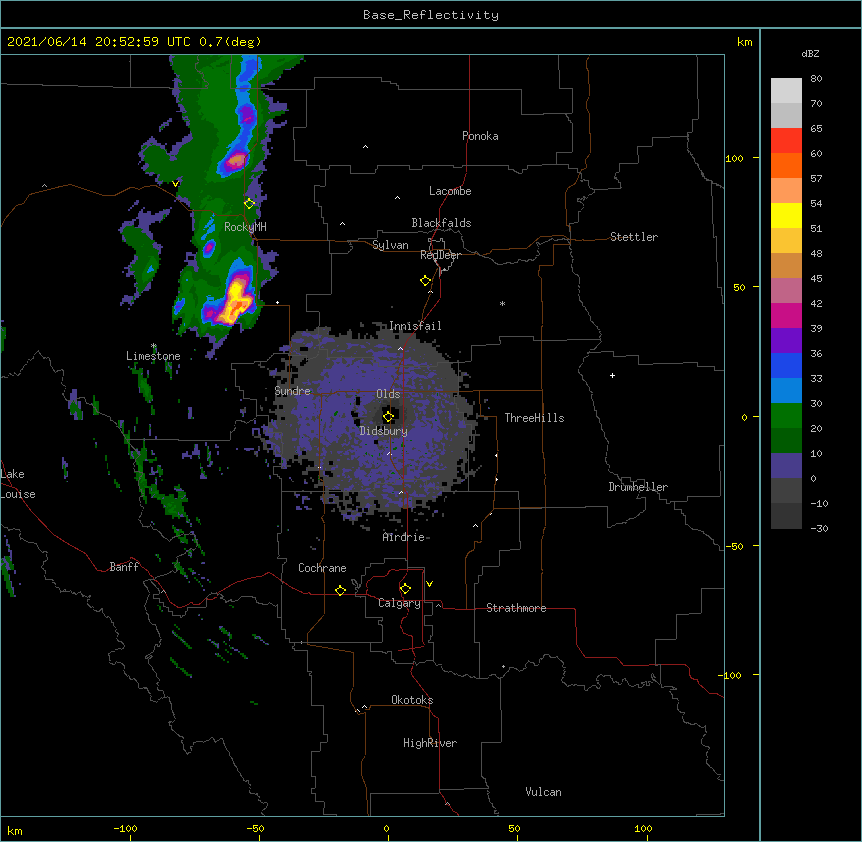Click the RockyMH label

tap(245, 226)
